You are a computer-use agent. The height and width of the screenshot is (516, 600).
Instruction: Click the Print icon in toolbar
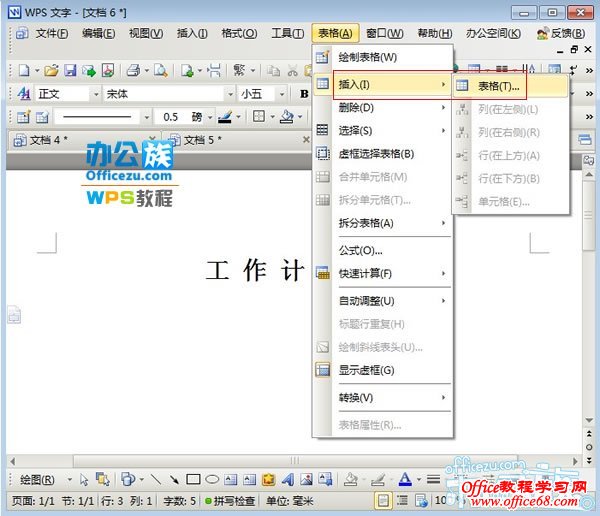tap(135, 70)
